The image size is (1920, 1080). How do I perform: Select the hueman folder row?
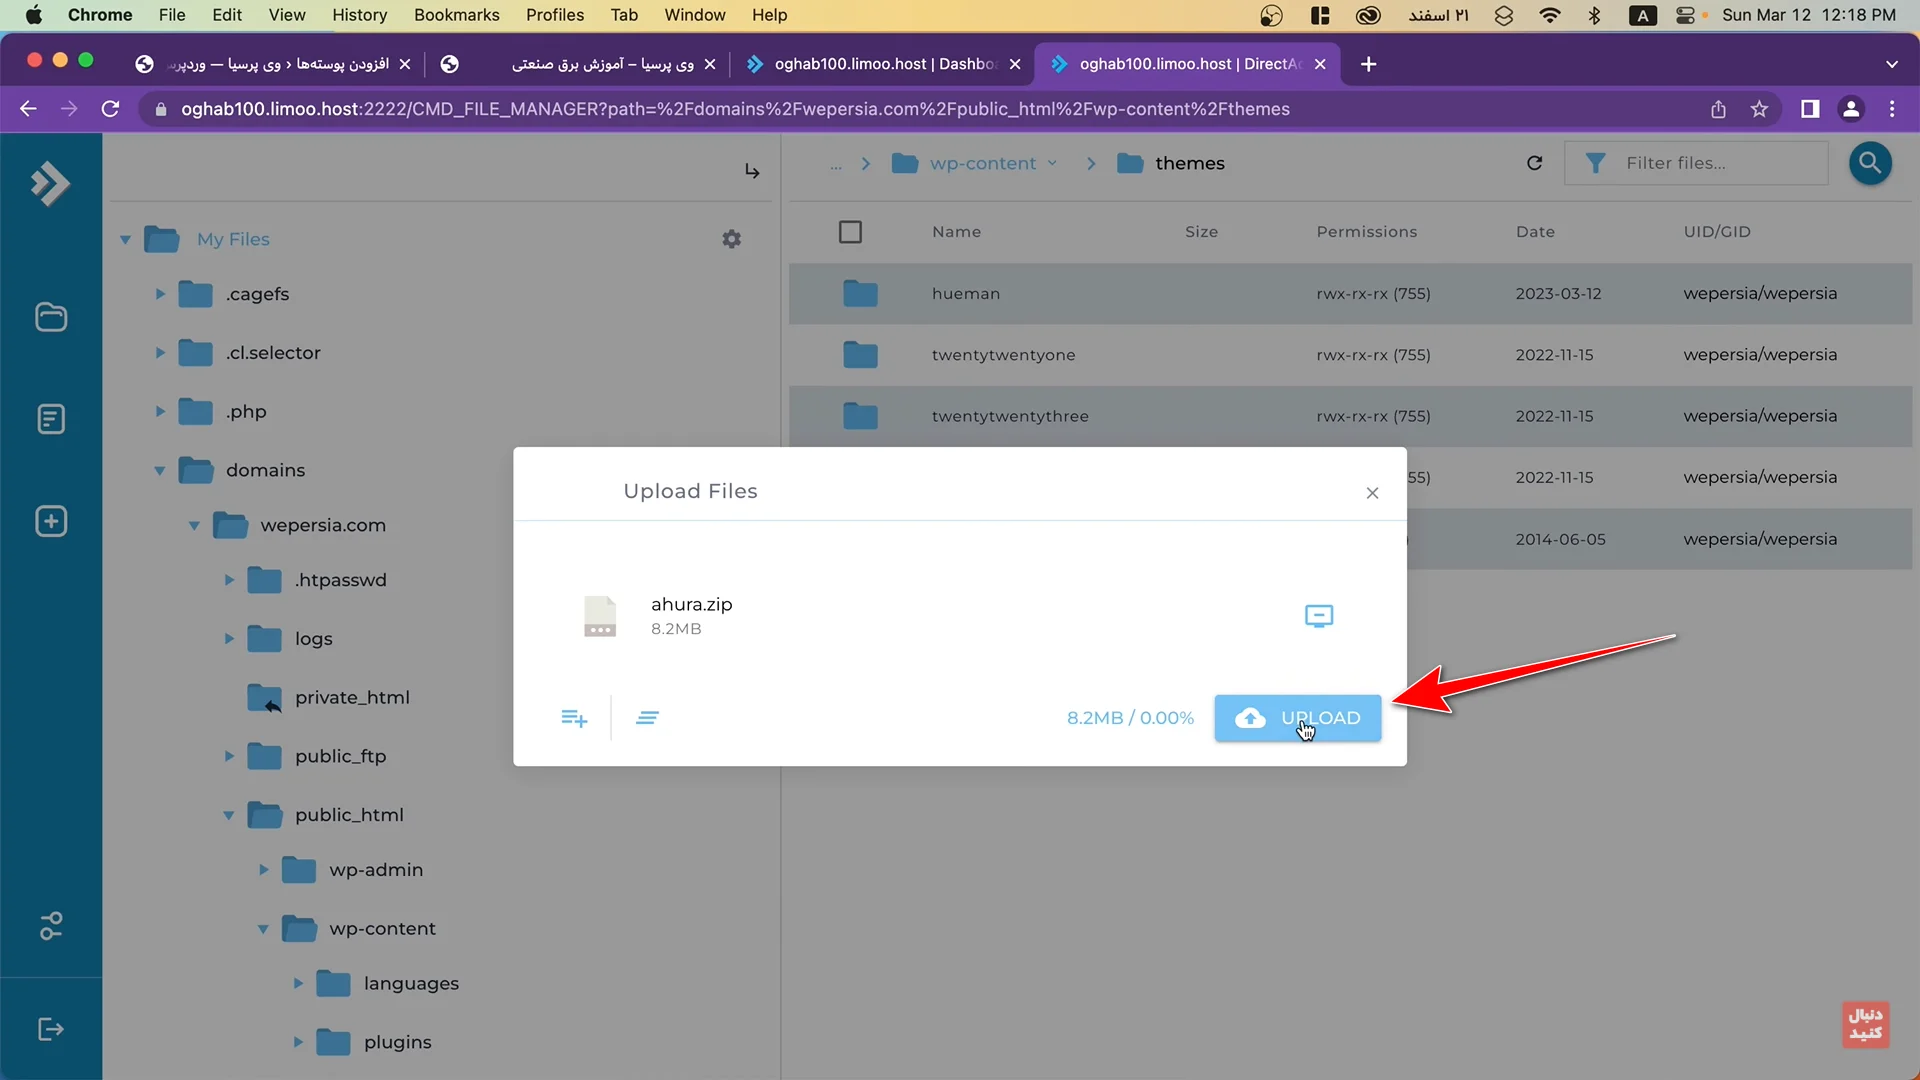coord(1350,294)
